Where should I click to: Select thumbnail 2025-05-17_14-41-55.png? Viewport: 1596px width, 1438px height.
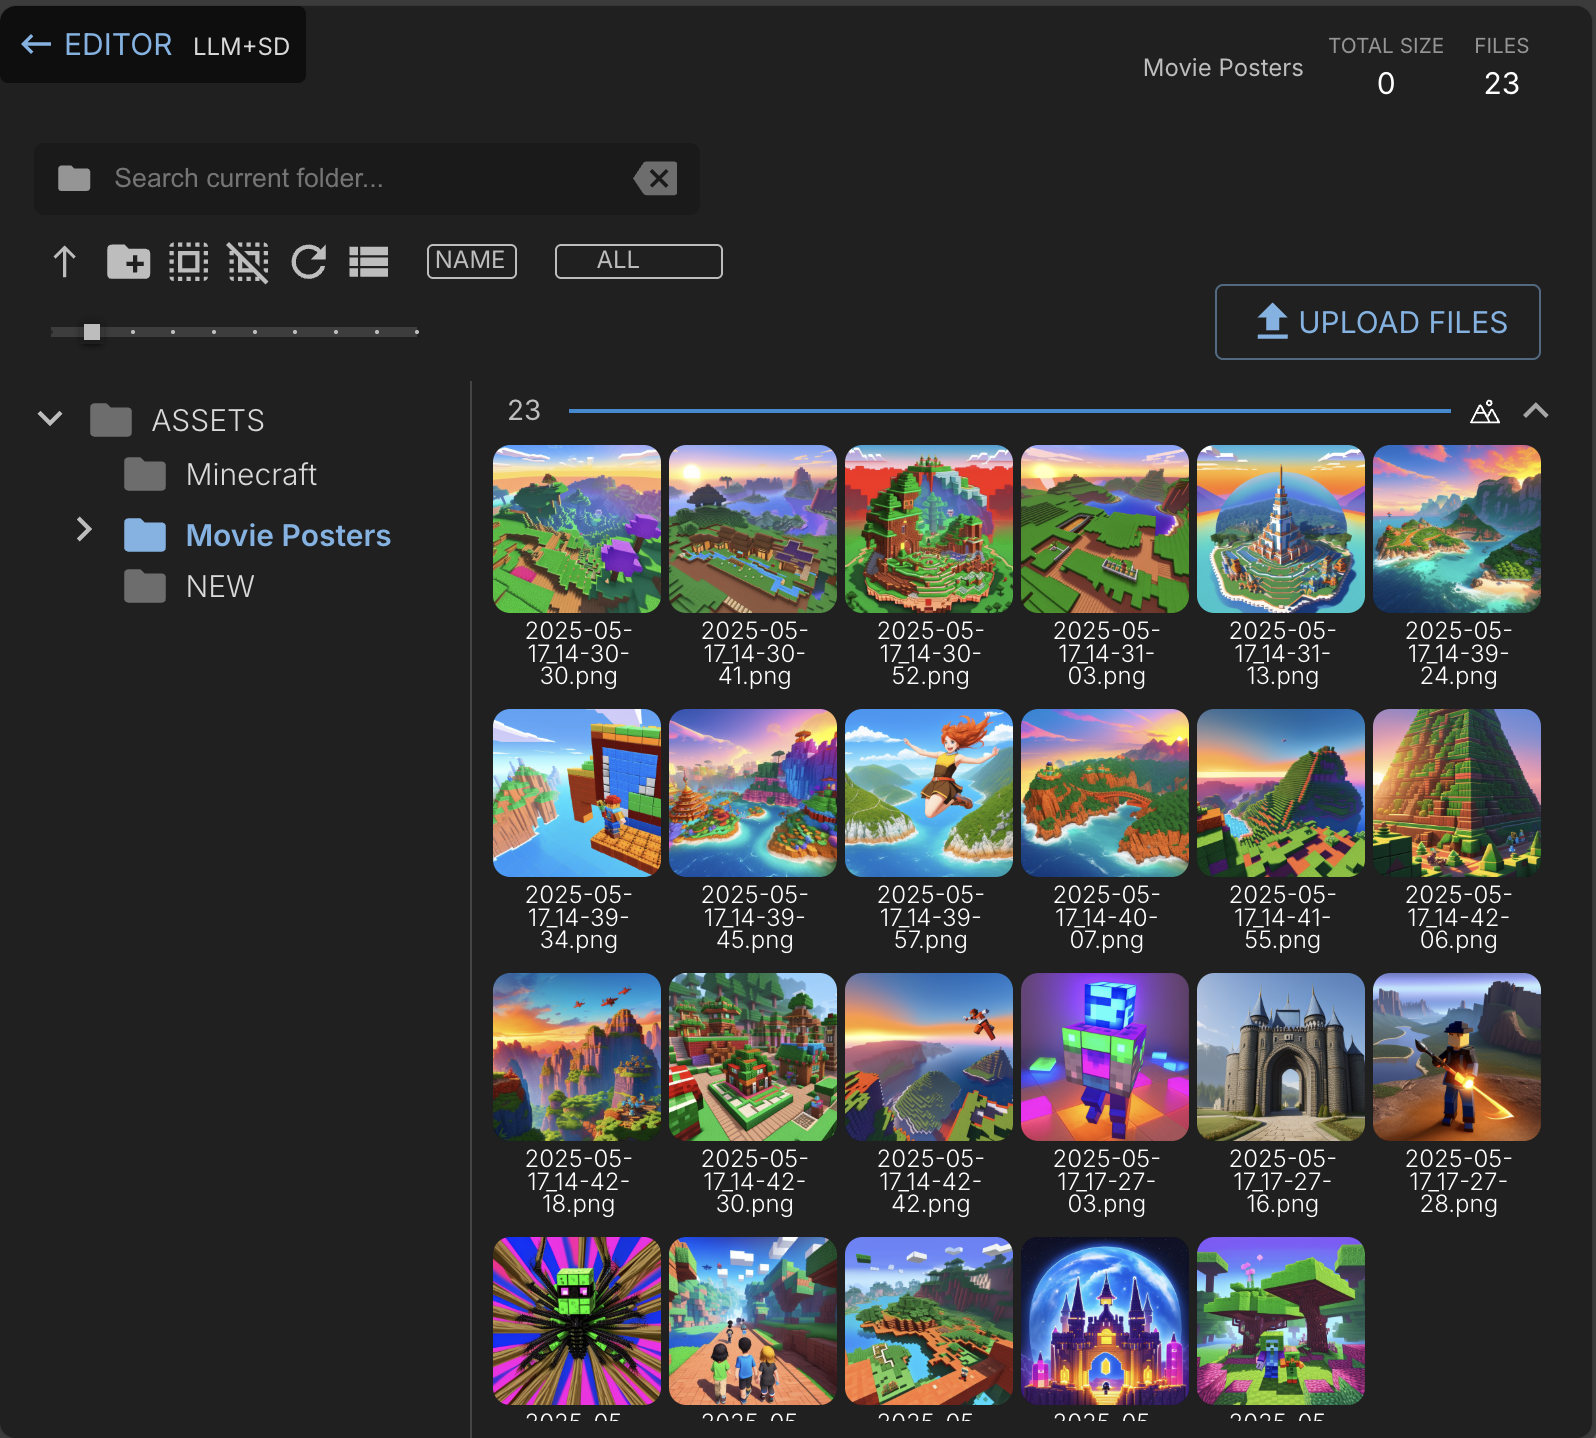[1281, 793]
